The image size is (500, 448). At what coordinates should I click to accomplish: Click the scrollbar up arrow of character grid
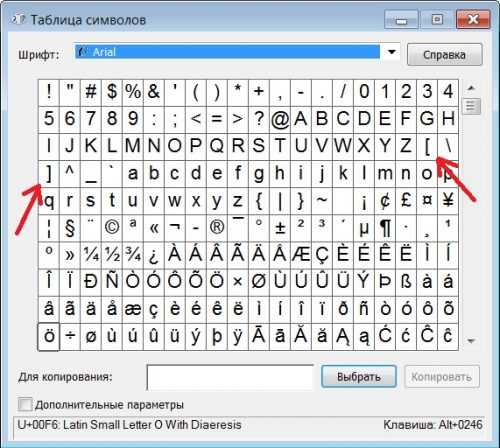point(471,88)
